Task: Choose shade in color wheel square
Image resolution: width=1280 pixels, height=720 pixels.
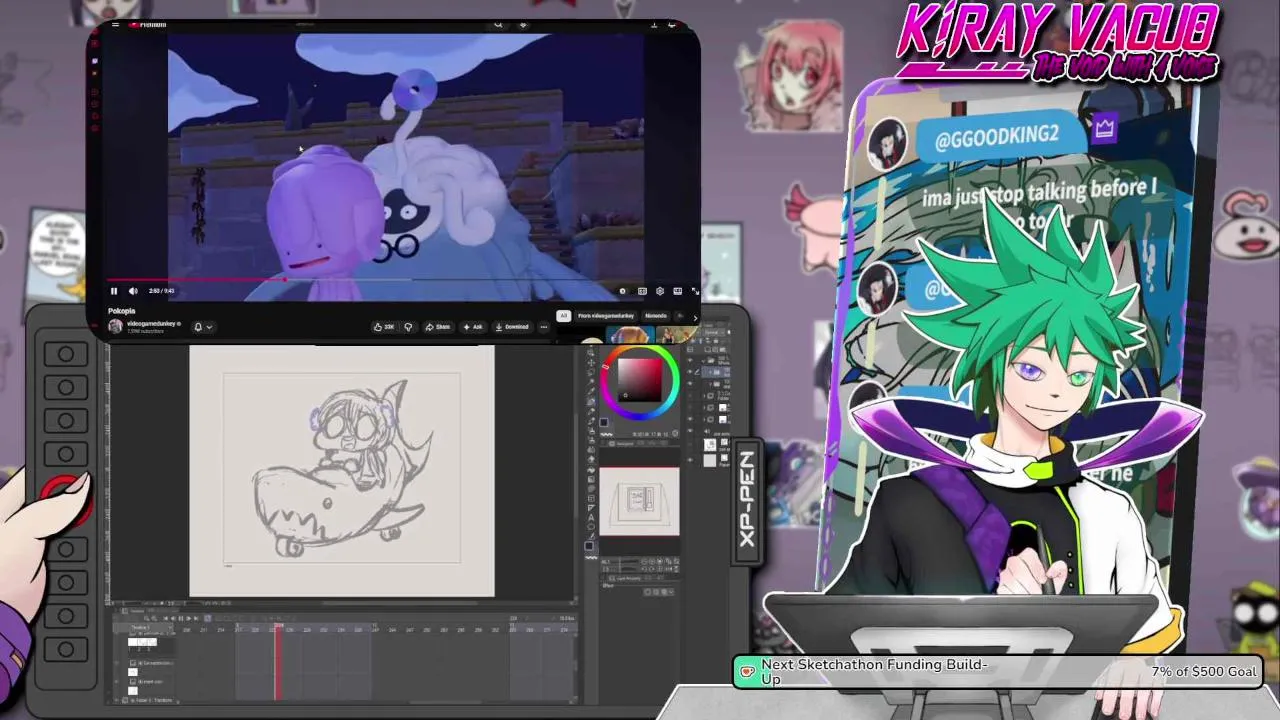Action: point(640,380)
